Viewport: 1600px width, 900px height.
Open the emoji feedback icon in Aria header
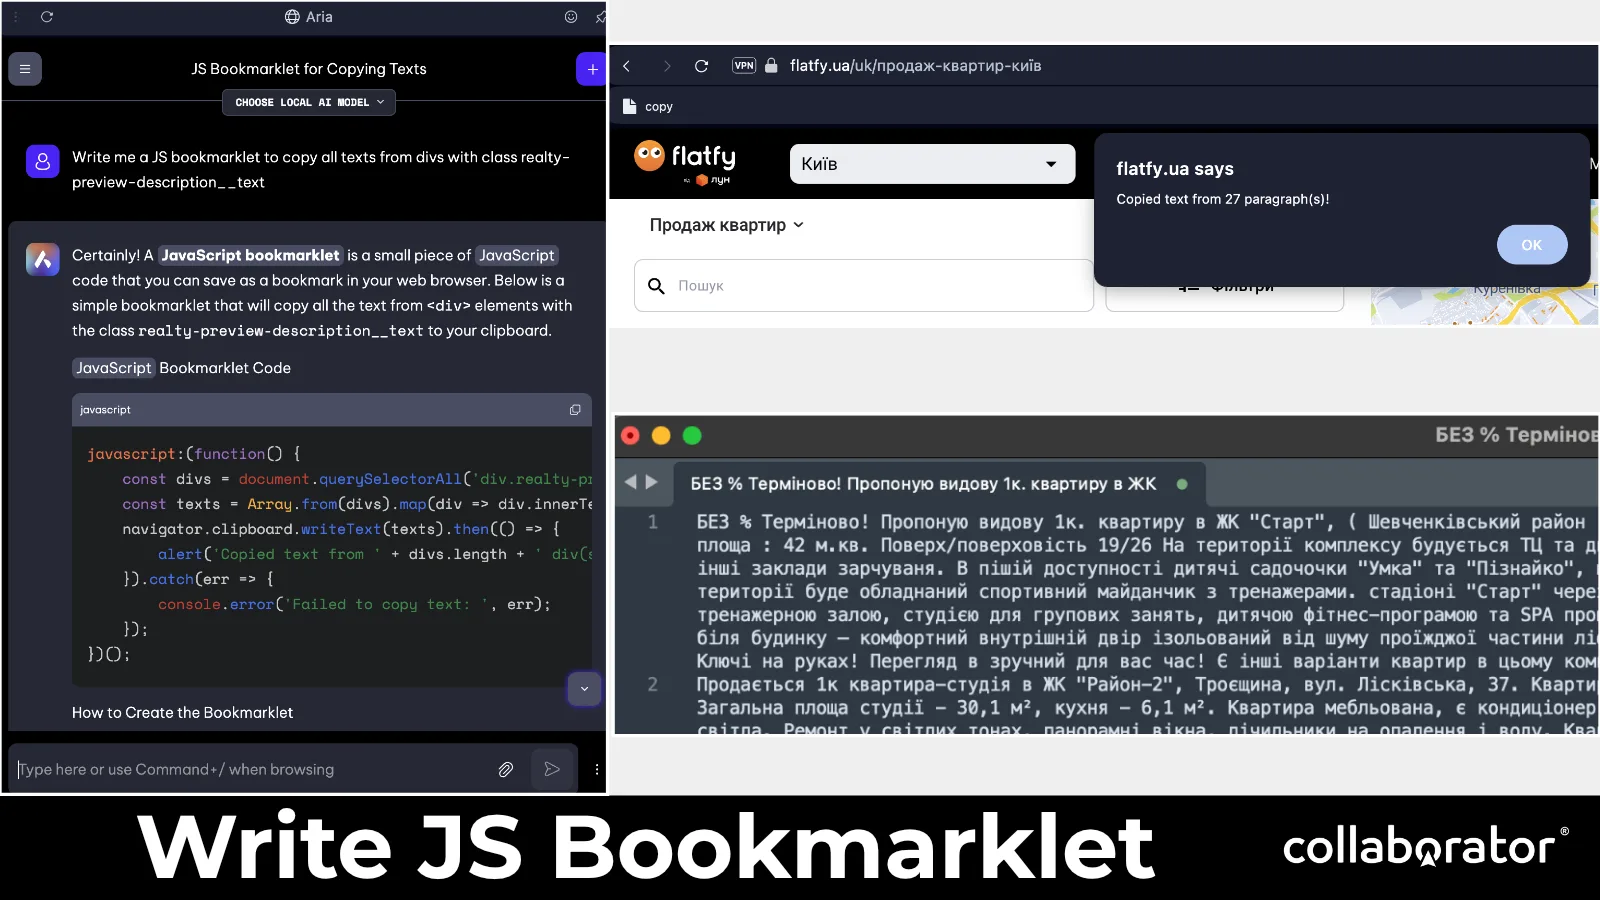[571, 17]
